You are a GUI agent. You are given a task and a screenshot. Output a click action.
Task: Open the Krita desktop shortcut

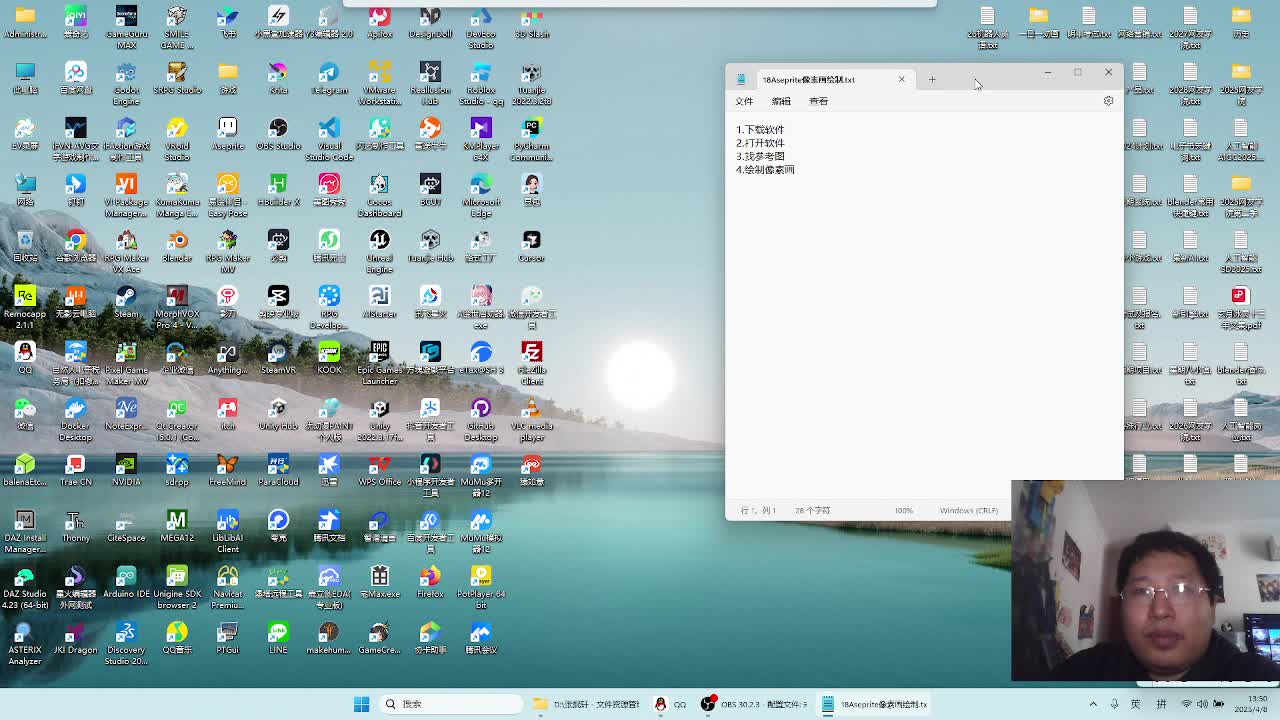[x=278, y=77]
